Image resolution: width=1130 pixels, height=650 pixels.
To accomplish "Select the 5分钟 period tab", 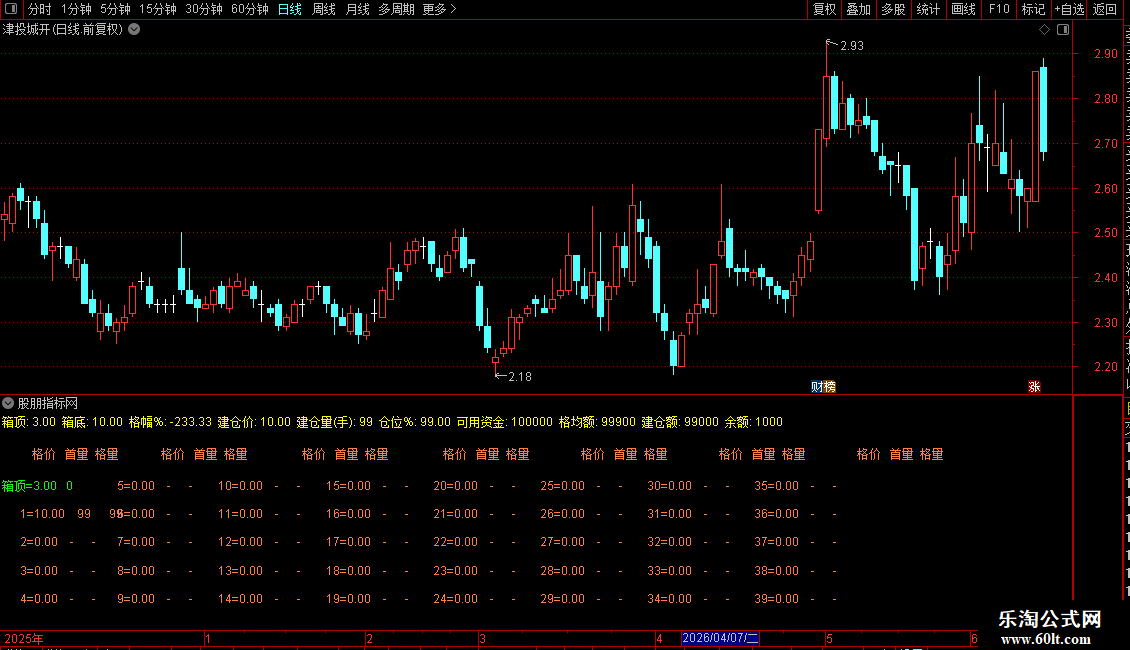I will click(x=115, y=9).
